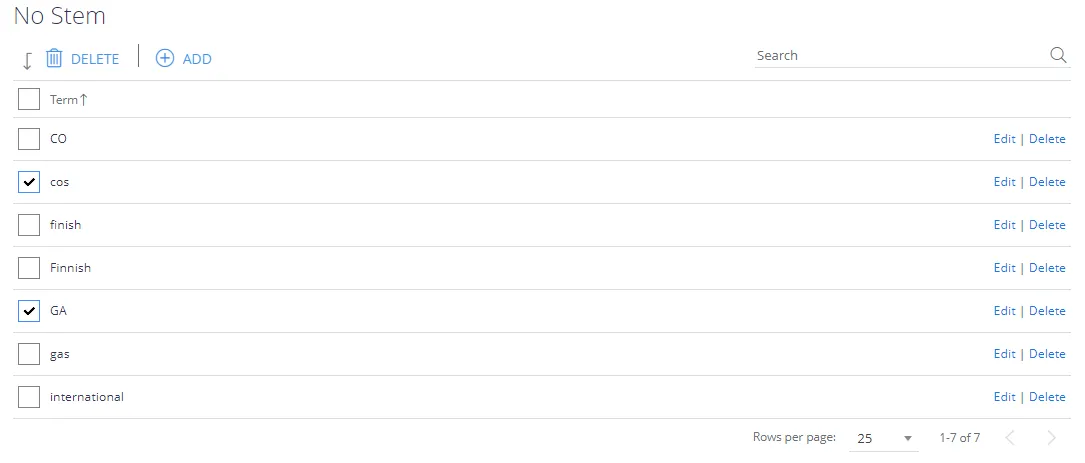Screen dimensions: 1085x463
Task: Click the circled plus Add icon
Action: pyautogui.click(x=165, y=58)
